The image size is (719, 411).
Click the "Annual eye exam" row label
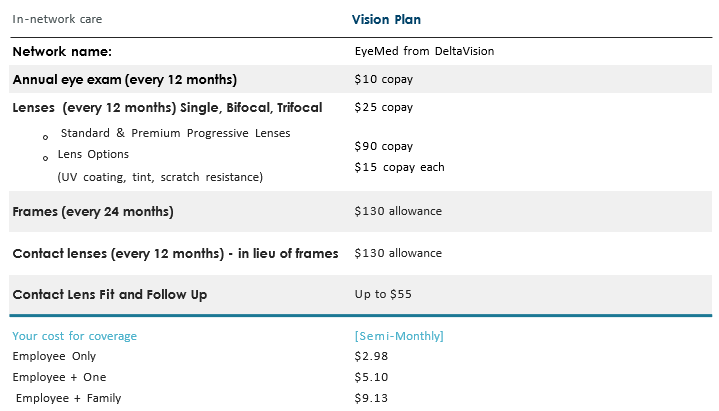click(124, 79)
